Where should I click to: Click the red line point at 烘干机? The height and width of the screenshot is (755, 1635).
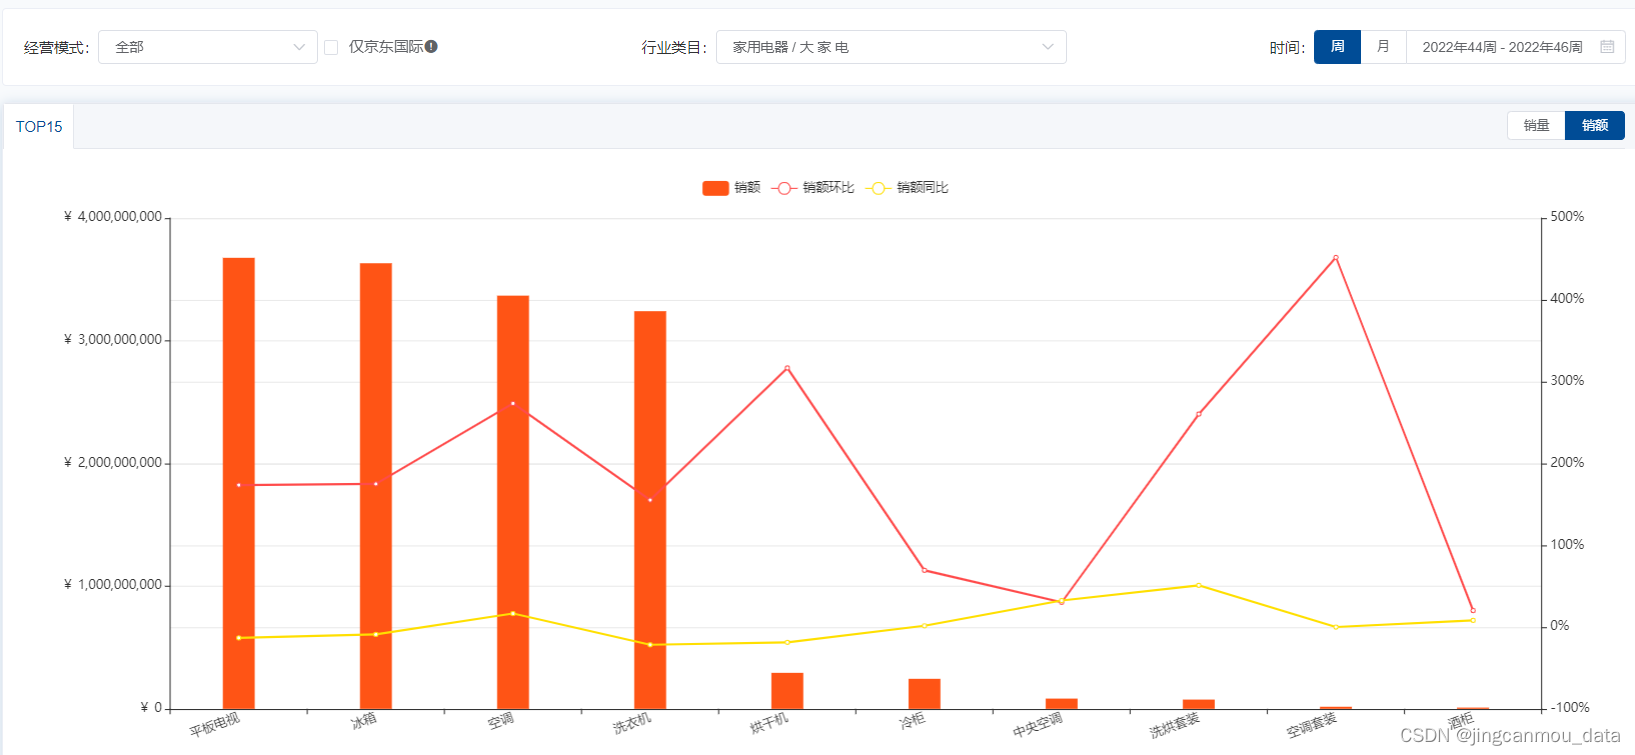(787, 368)
